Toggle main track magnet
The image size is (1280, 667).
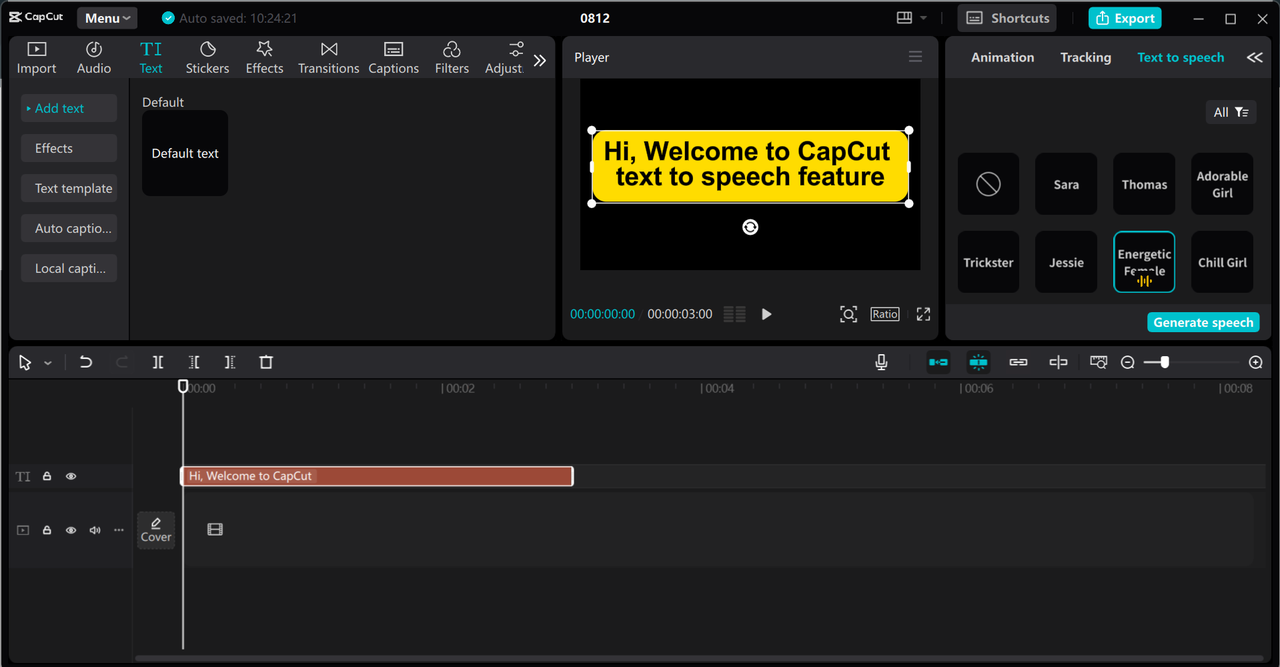[x=938, y=362]
